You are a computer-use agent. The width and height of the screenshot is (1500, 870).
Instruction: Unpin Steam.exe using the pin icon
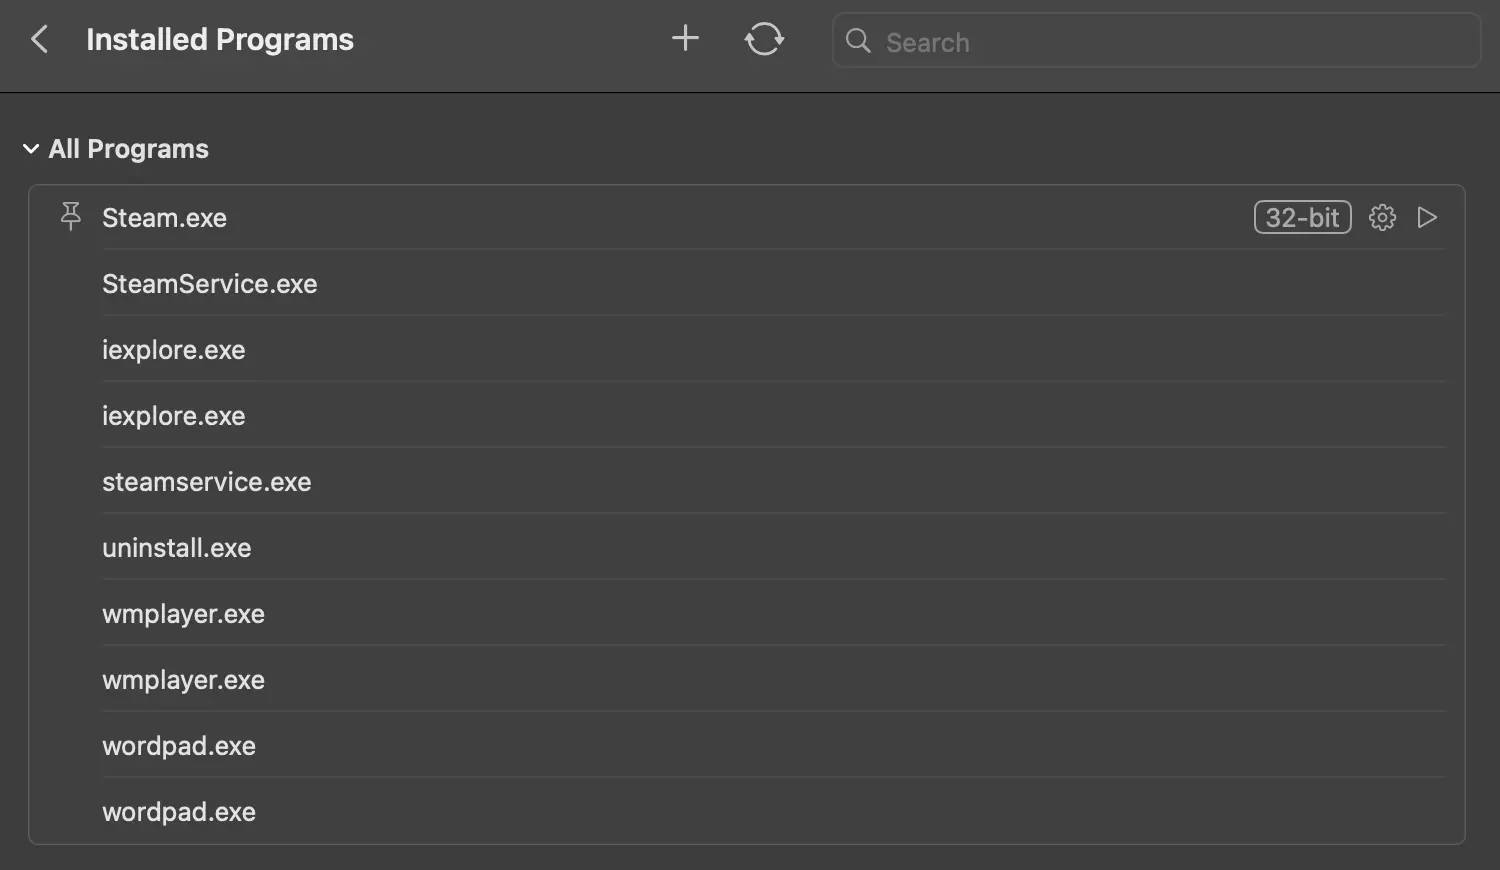(x=70, y=217)
